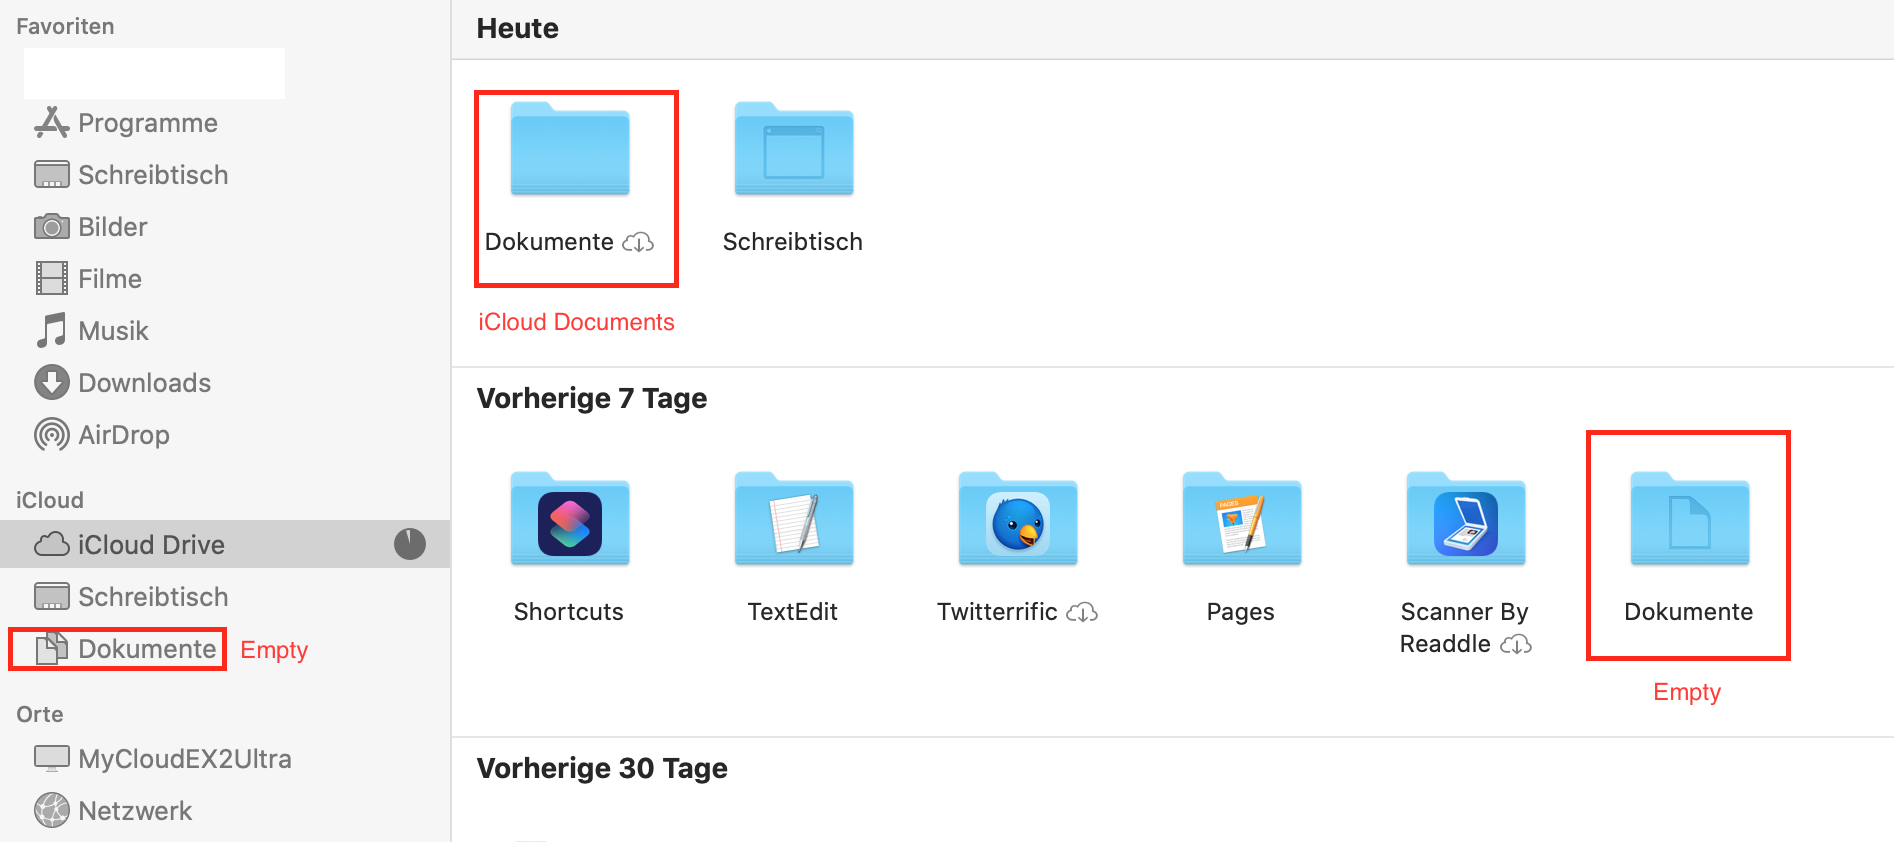Viewport: 1894px width, 842px height.
Task: Open Programme in Favoriten sidebar
Action: click(x=126, y=123)
